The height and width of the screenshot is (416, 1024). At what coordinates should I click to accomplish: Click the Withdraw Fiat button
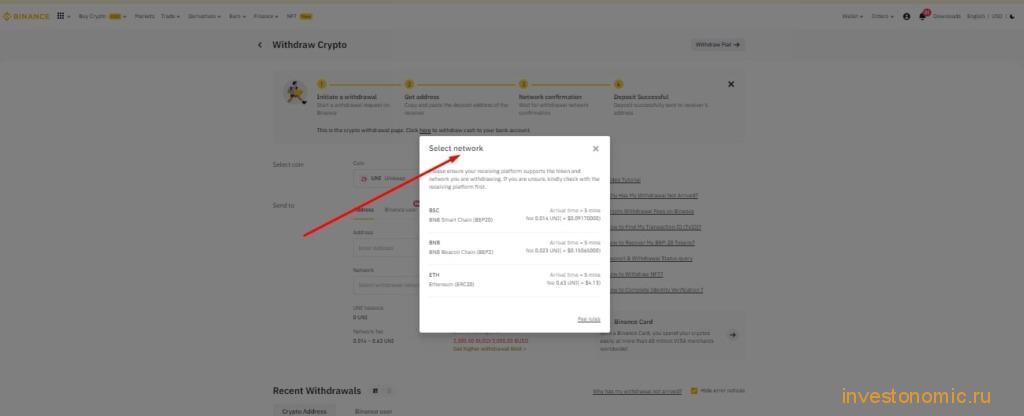coord(718,45)
